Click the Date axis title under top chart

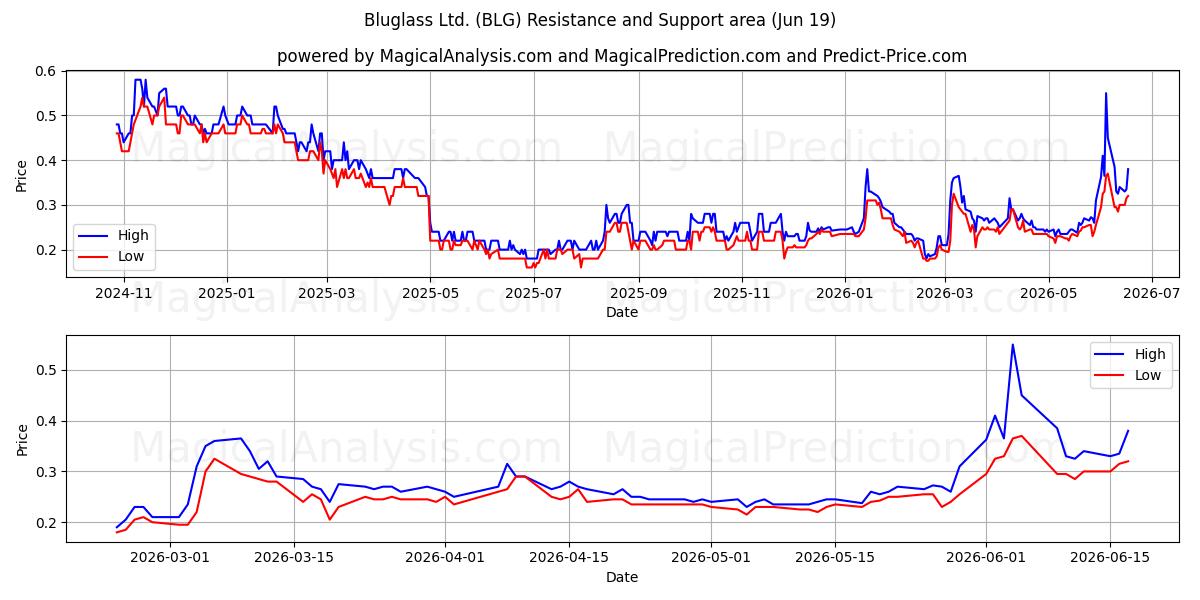pyautogui.click(x=621, y=312)
